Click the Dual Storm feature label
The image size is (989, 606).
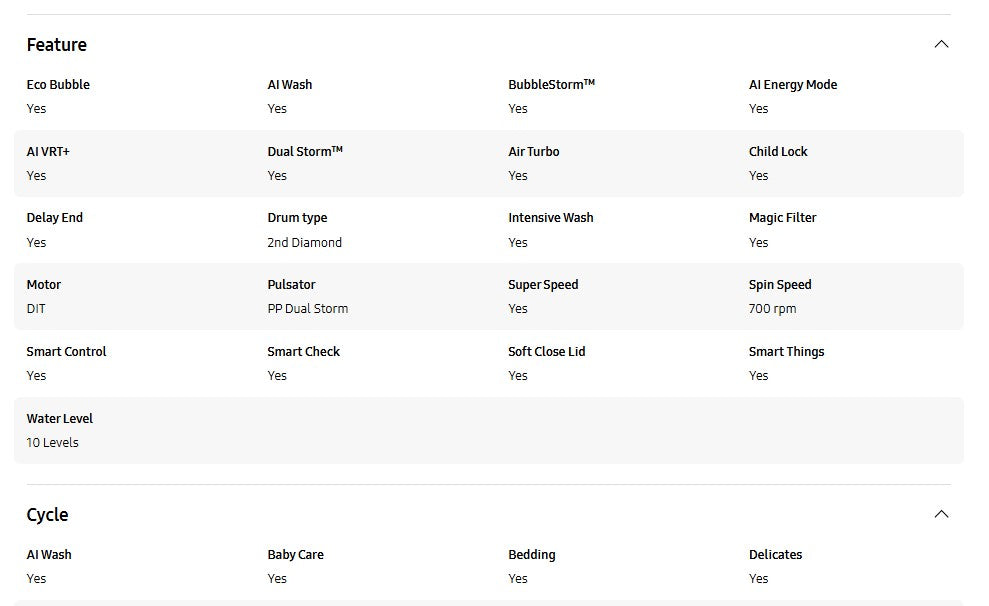pyautogui.click(x=305, y=152)
